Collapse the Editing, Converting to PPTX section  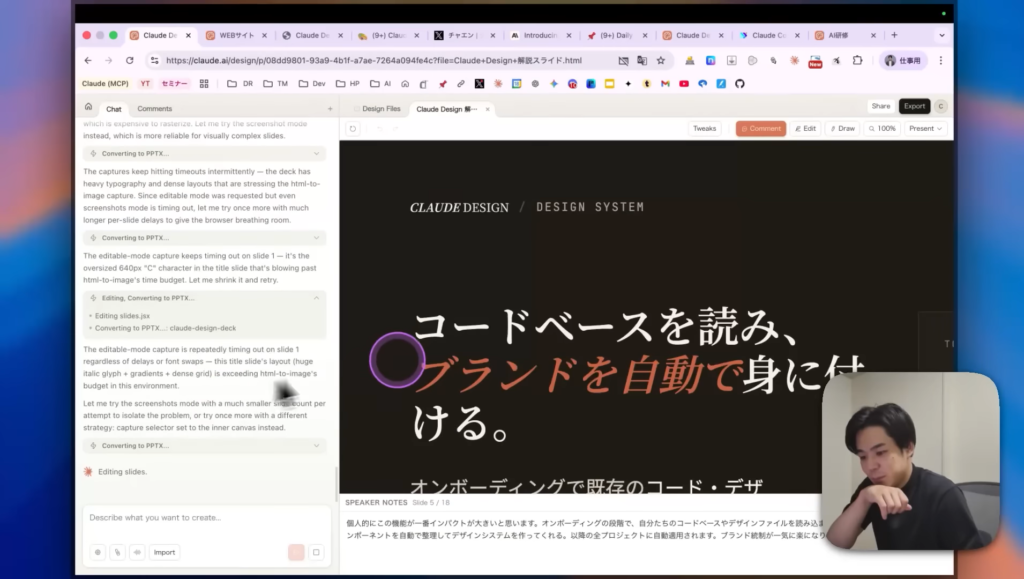pyautogui.click(x=317, y=298)
